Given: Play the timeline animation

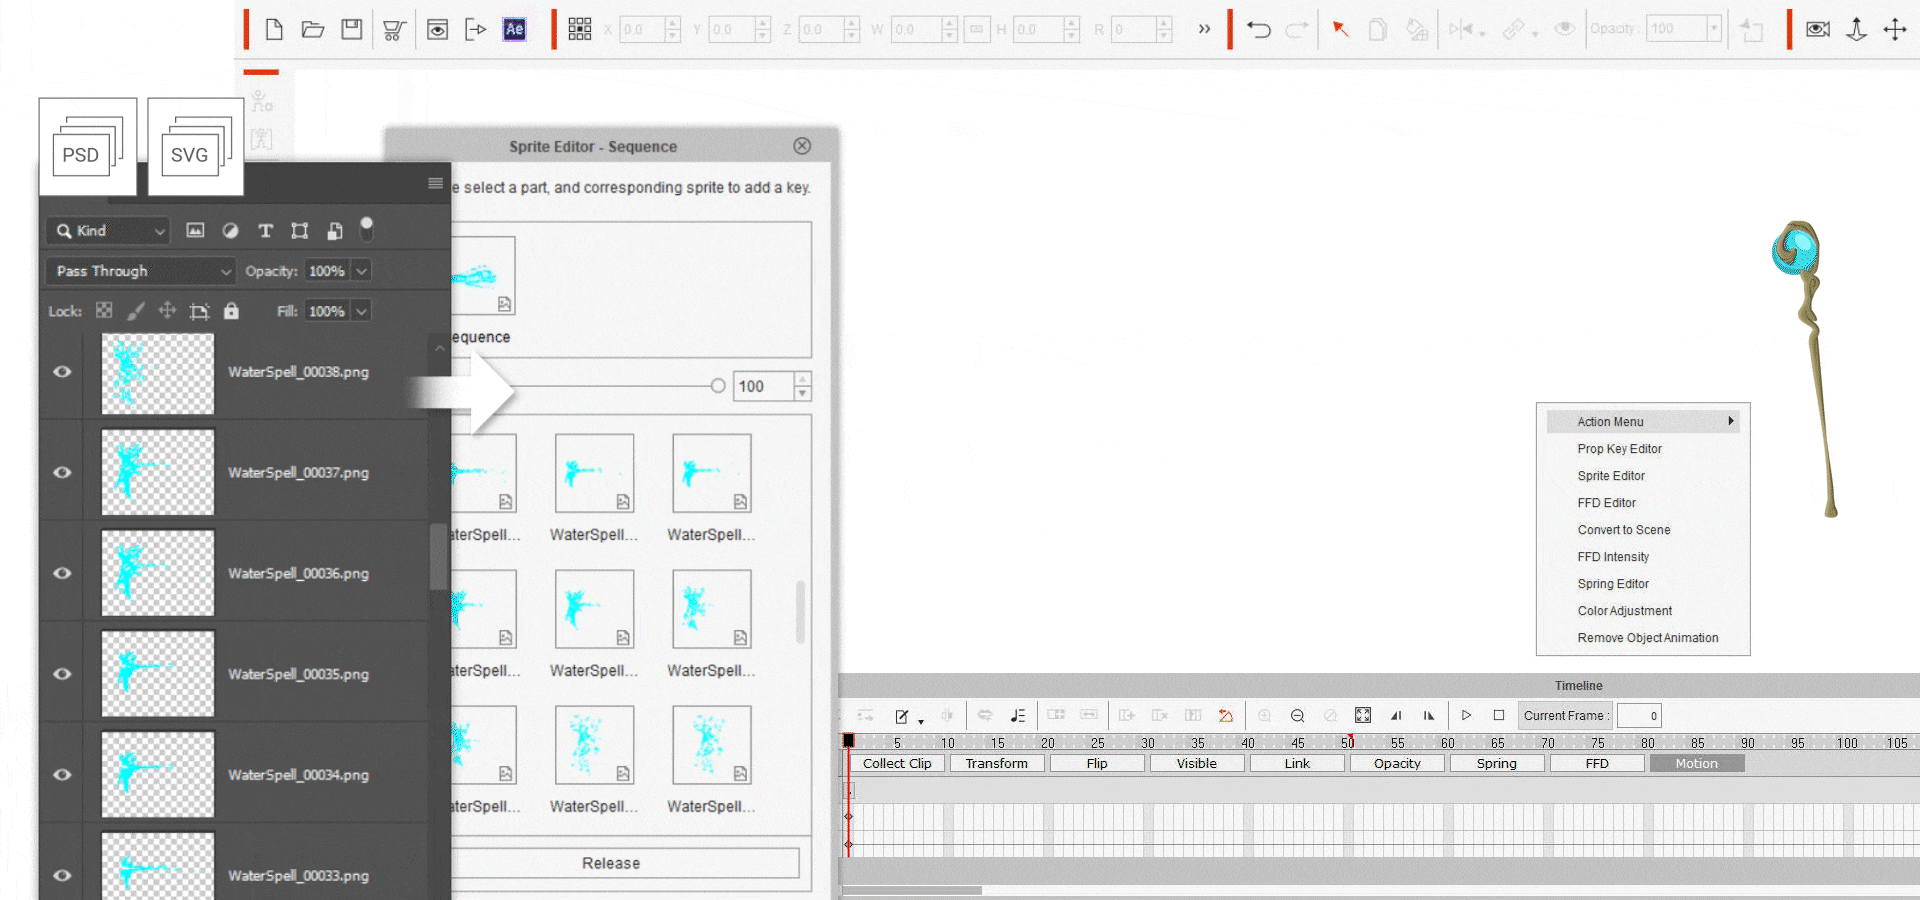Looking at the screenshot, I should click(x=1466, y=715).
